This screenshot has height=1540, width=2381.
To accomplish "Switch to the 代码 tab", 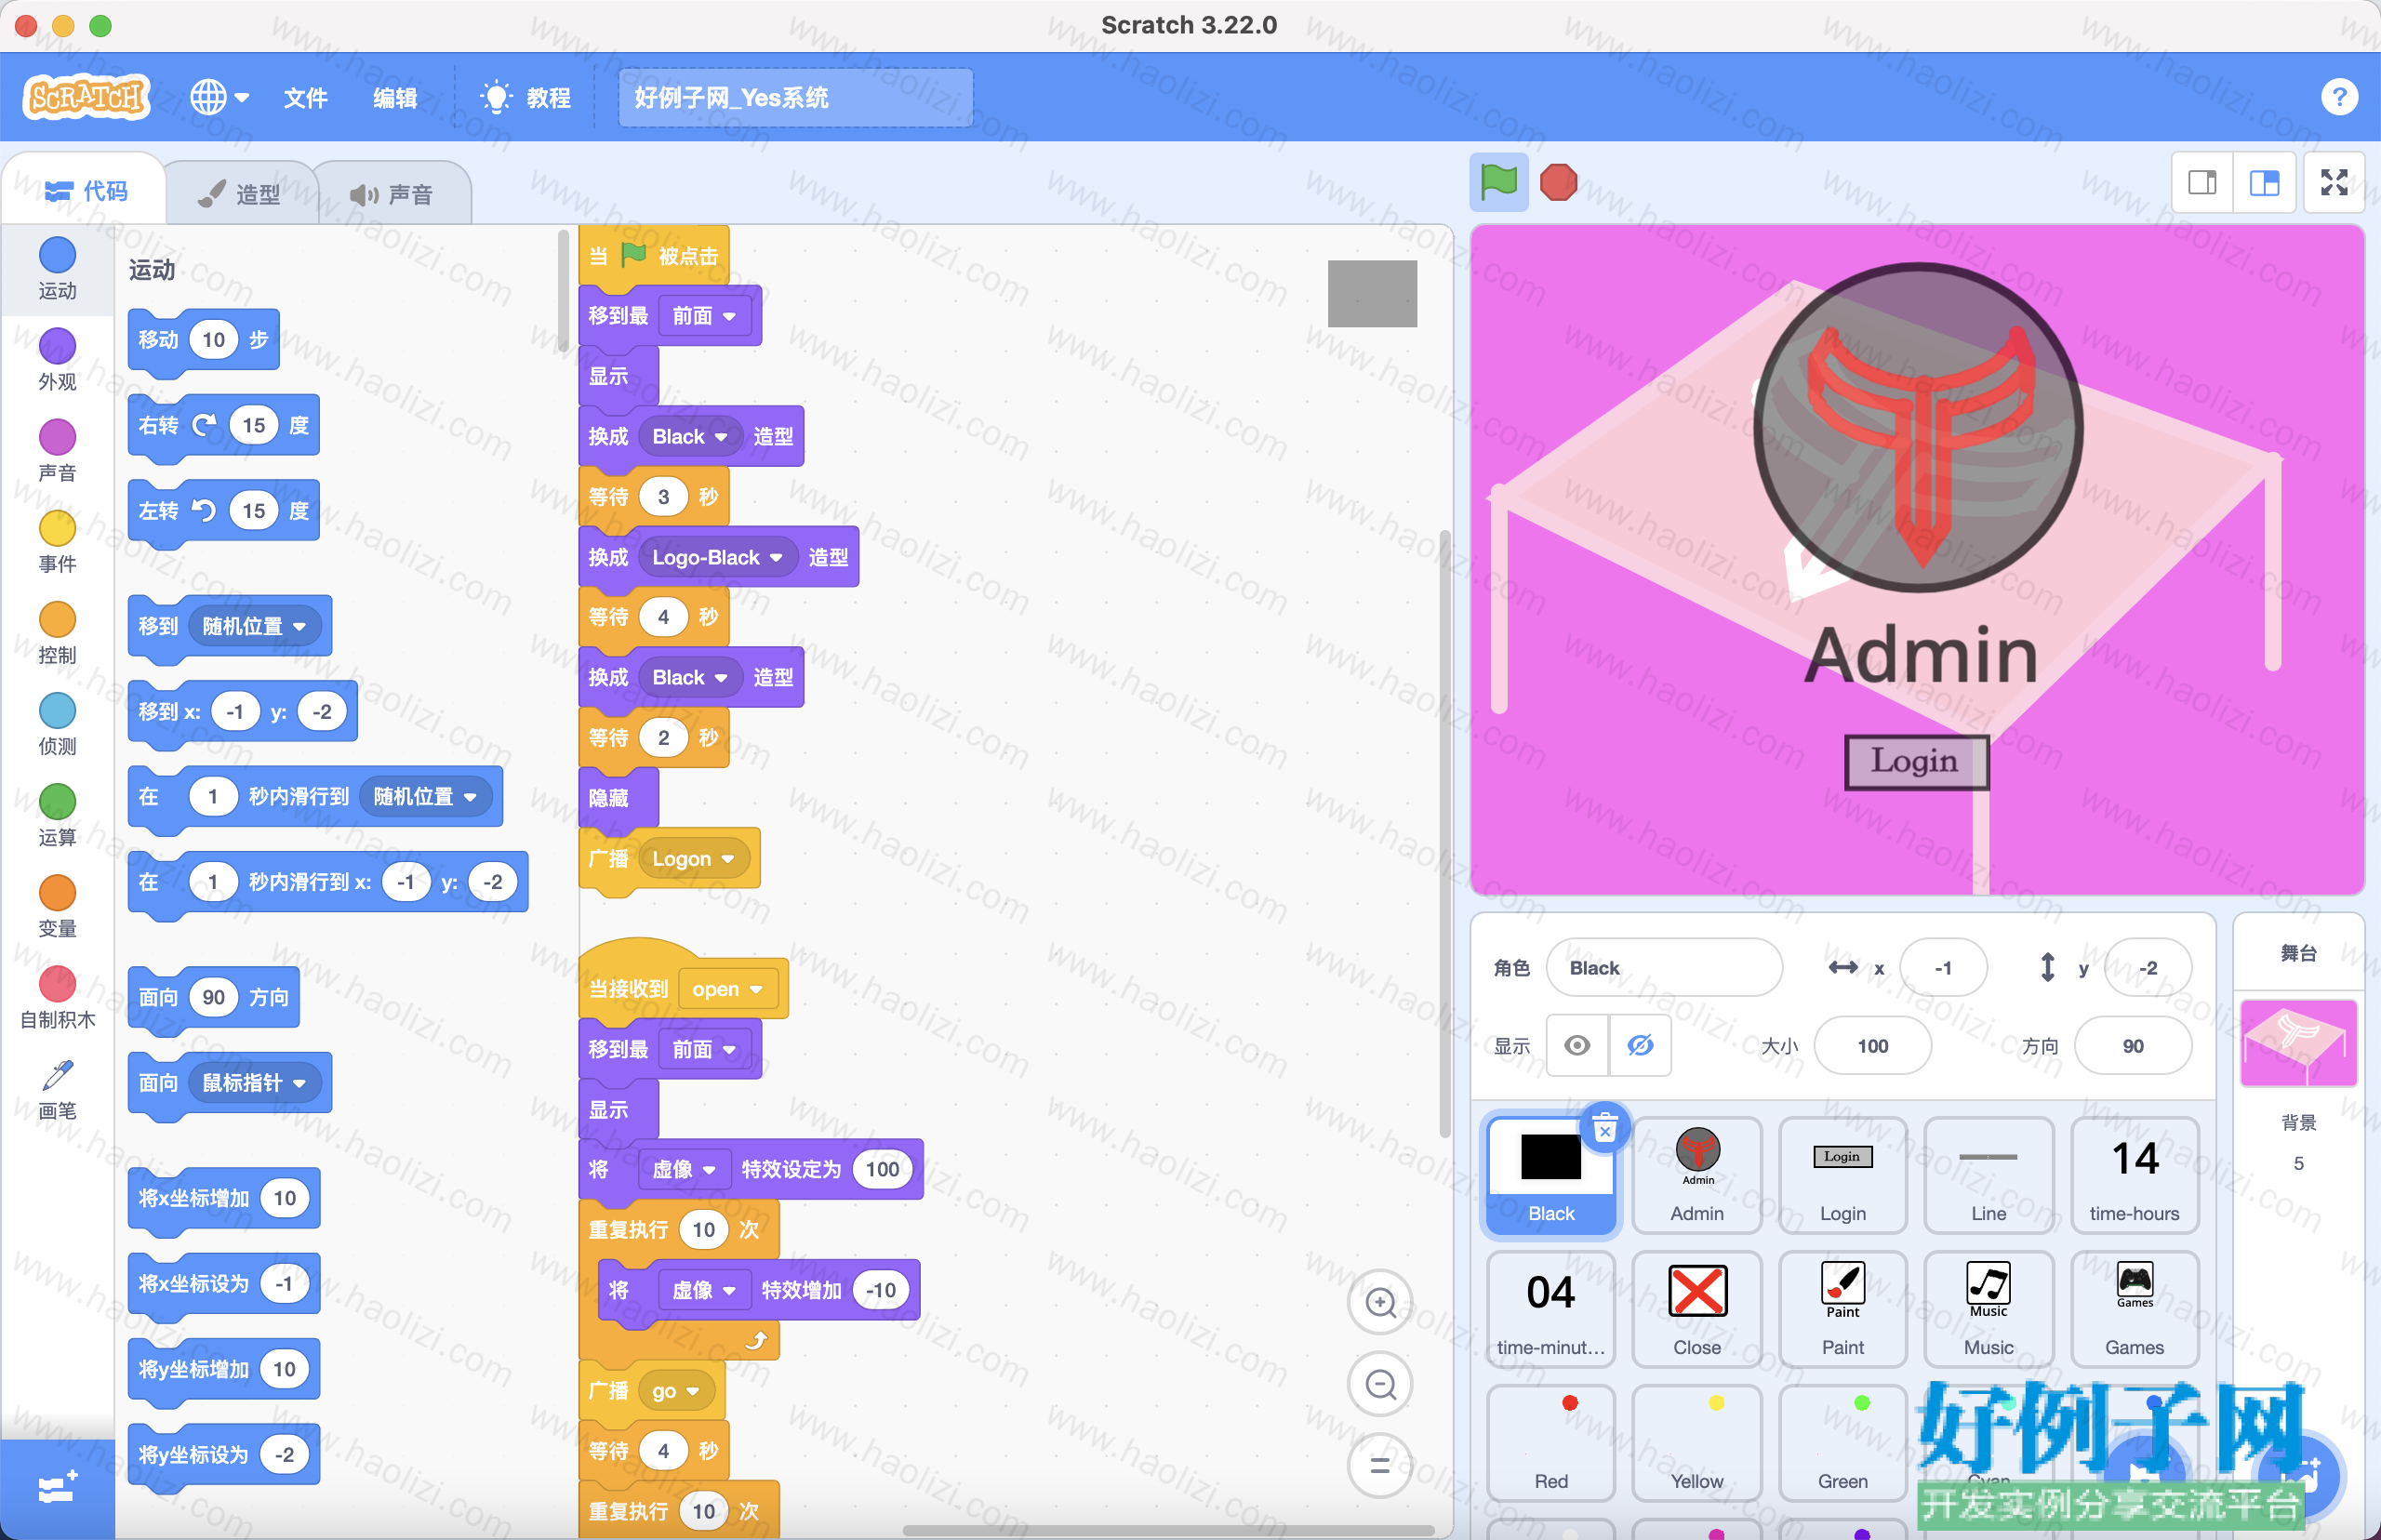I will [86, 190].
